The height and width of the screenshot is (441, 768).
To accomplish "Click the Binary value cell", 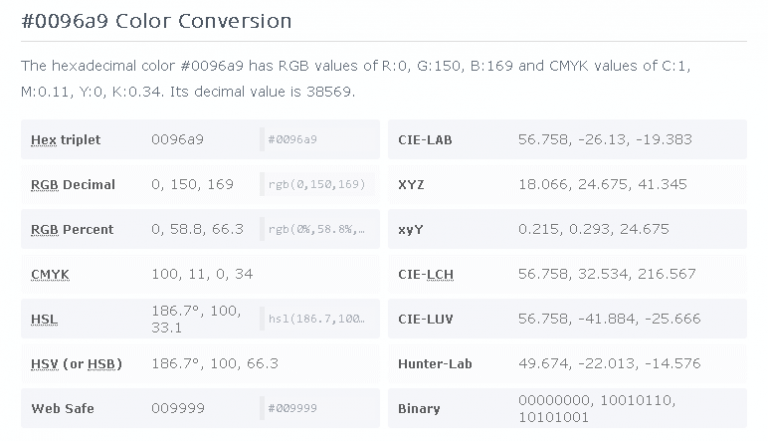I will 597,408.
